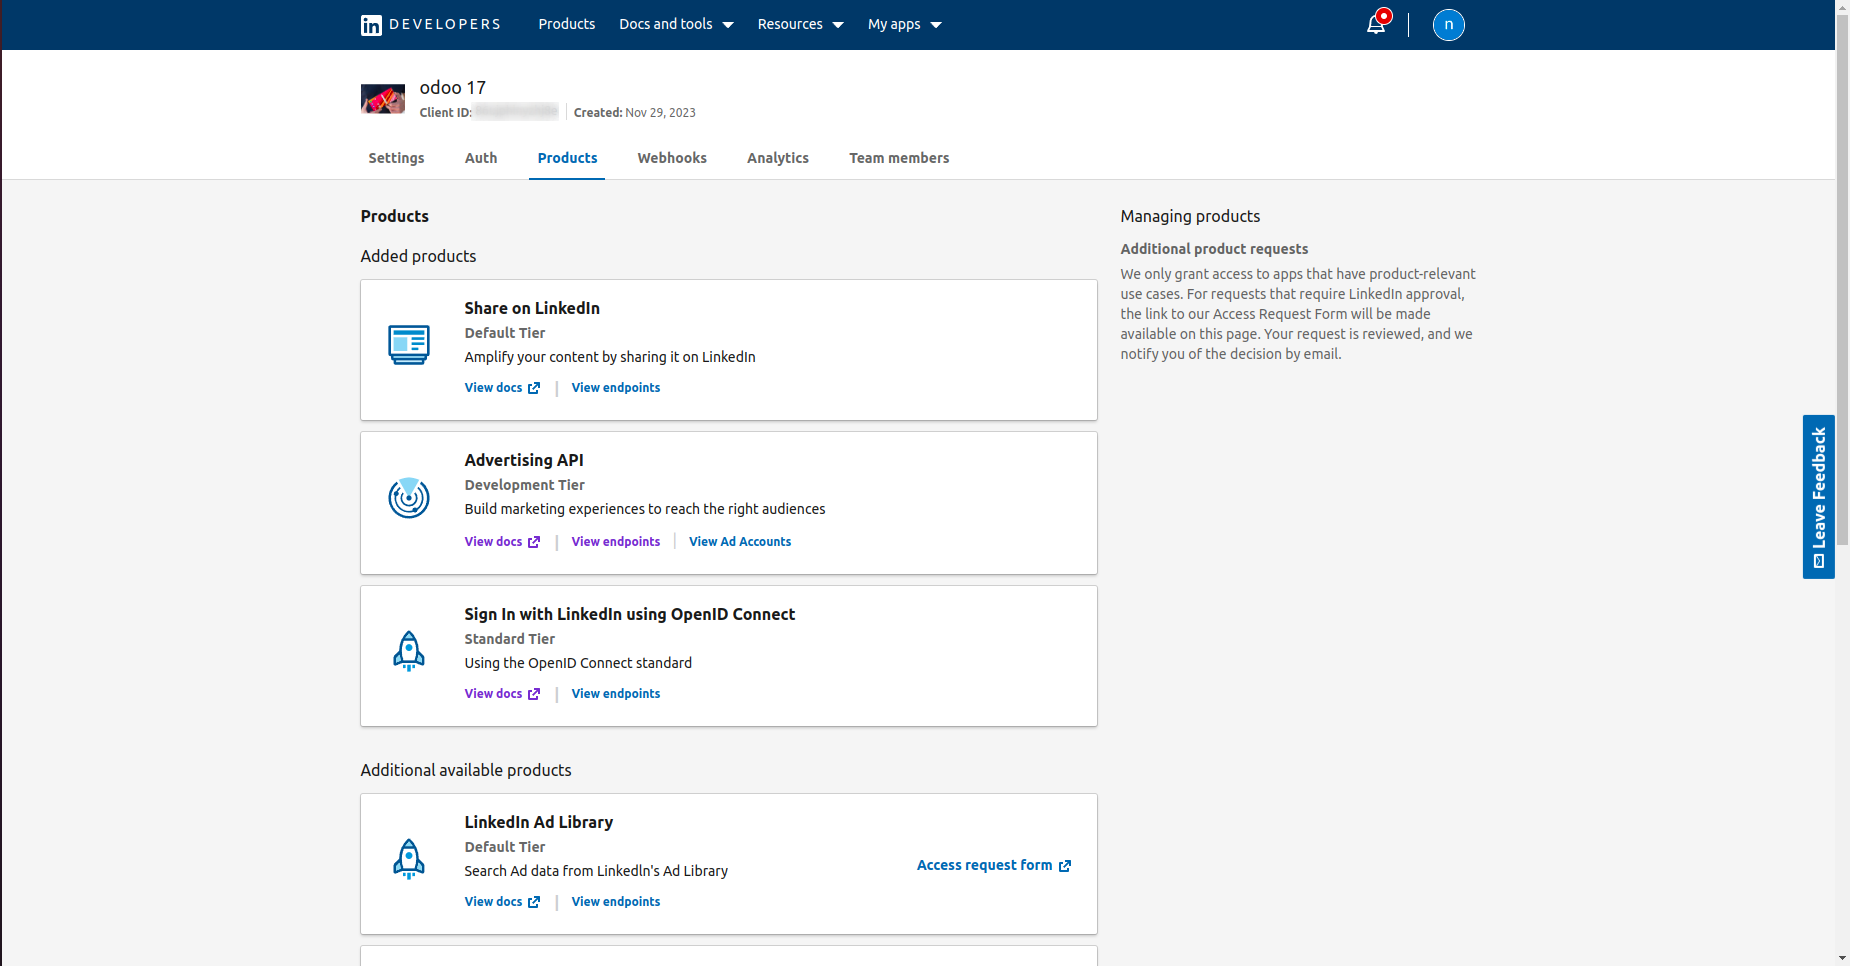Click the blurred Client ID value
This screenshot has width=1850, height=966.
[x=516, y=112]
